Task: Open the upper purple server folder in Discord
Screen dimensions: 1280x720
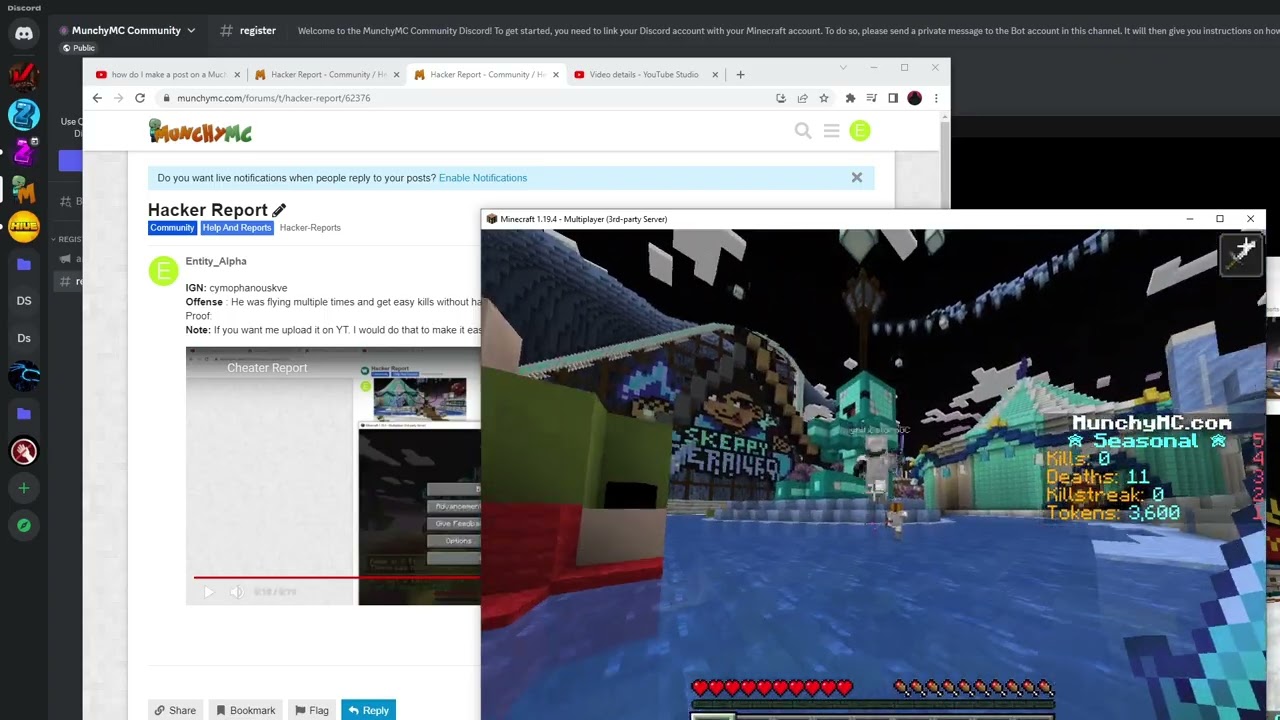Action: coord(24,264)
